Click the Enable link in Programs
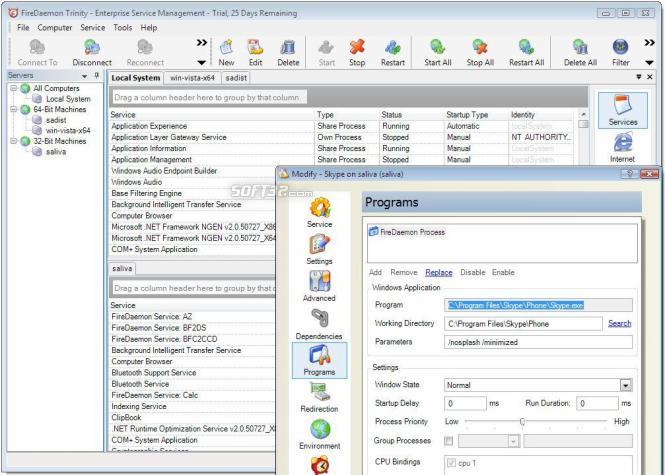Screen dimensions: 665x475 503,272
